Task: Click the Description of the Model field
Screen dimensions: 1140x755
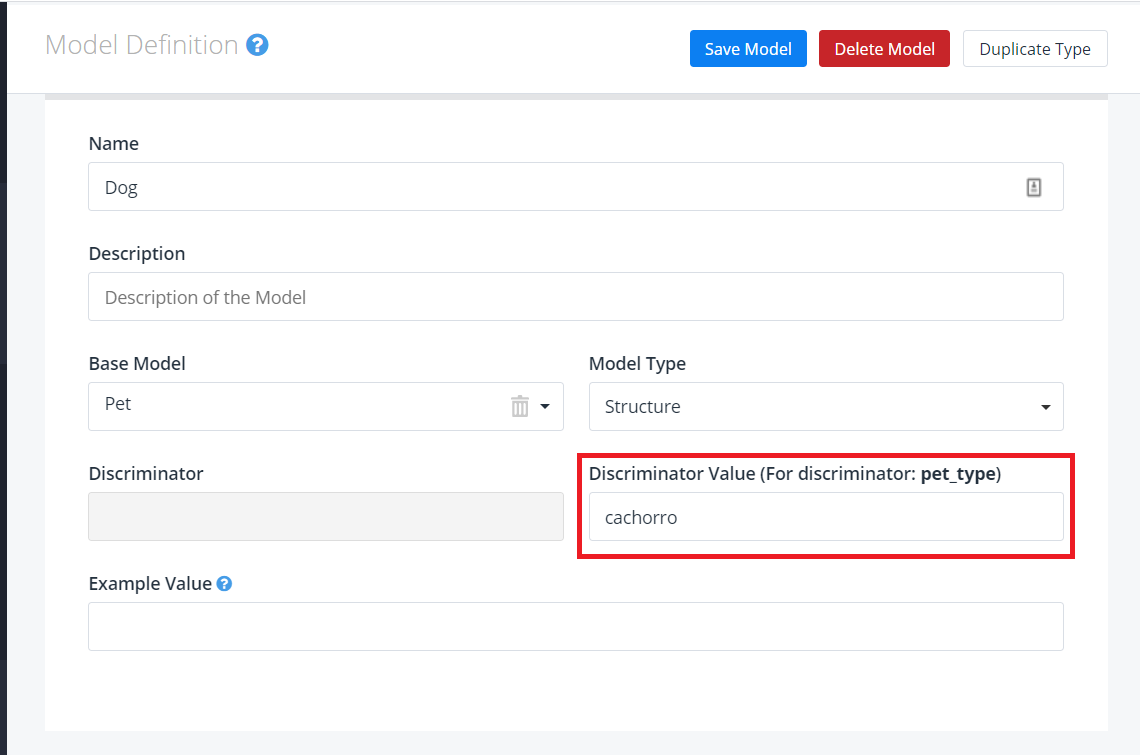Action: [576, 297]
